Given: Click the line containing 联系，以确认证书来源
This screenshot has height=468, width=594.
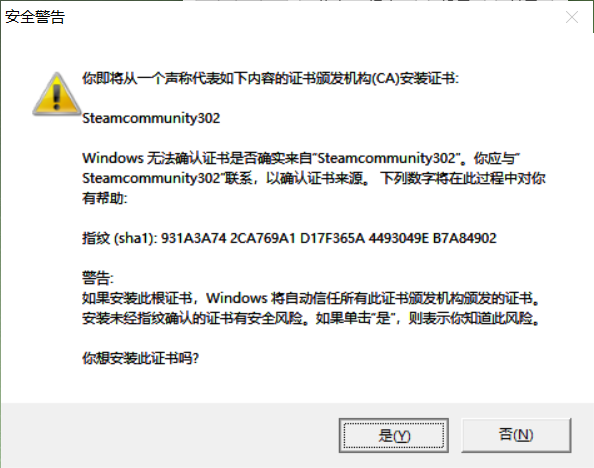Looking at the screenshot, I should pyautogui.click(x=314, y=178).
